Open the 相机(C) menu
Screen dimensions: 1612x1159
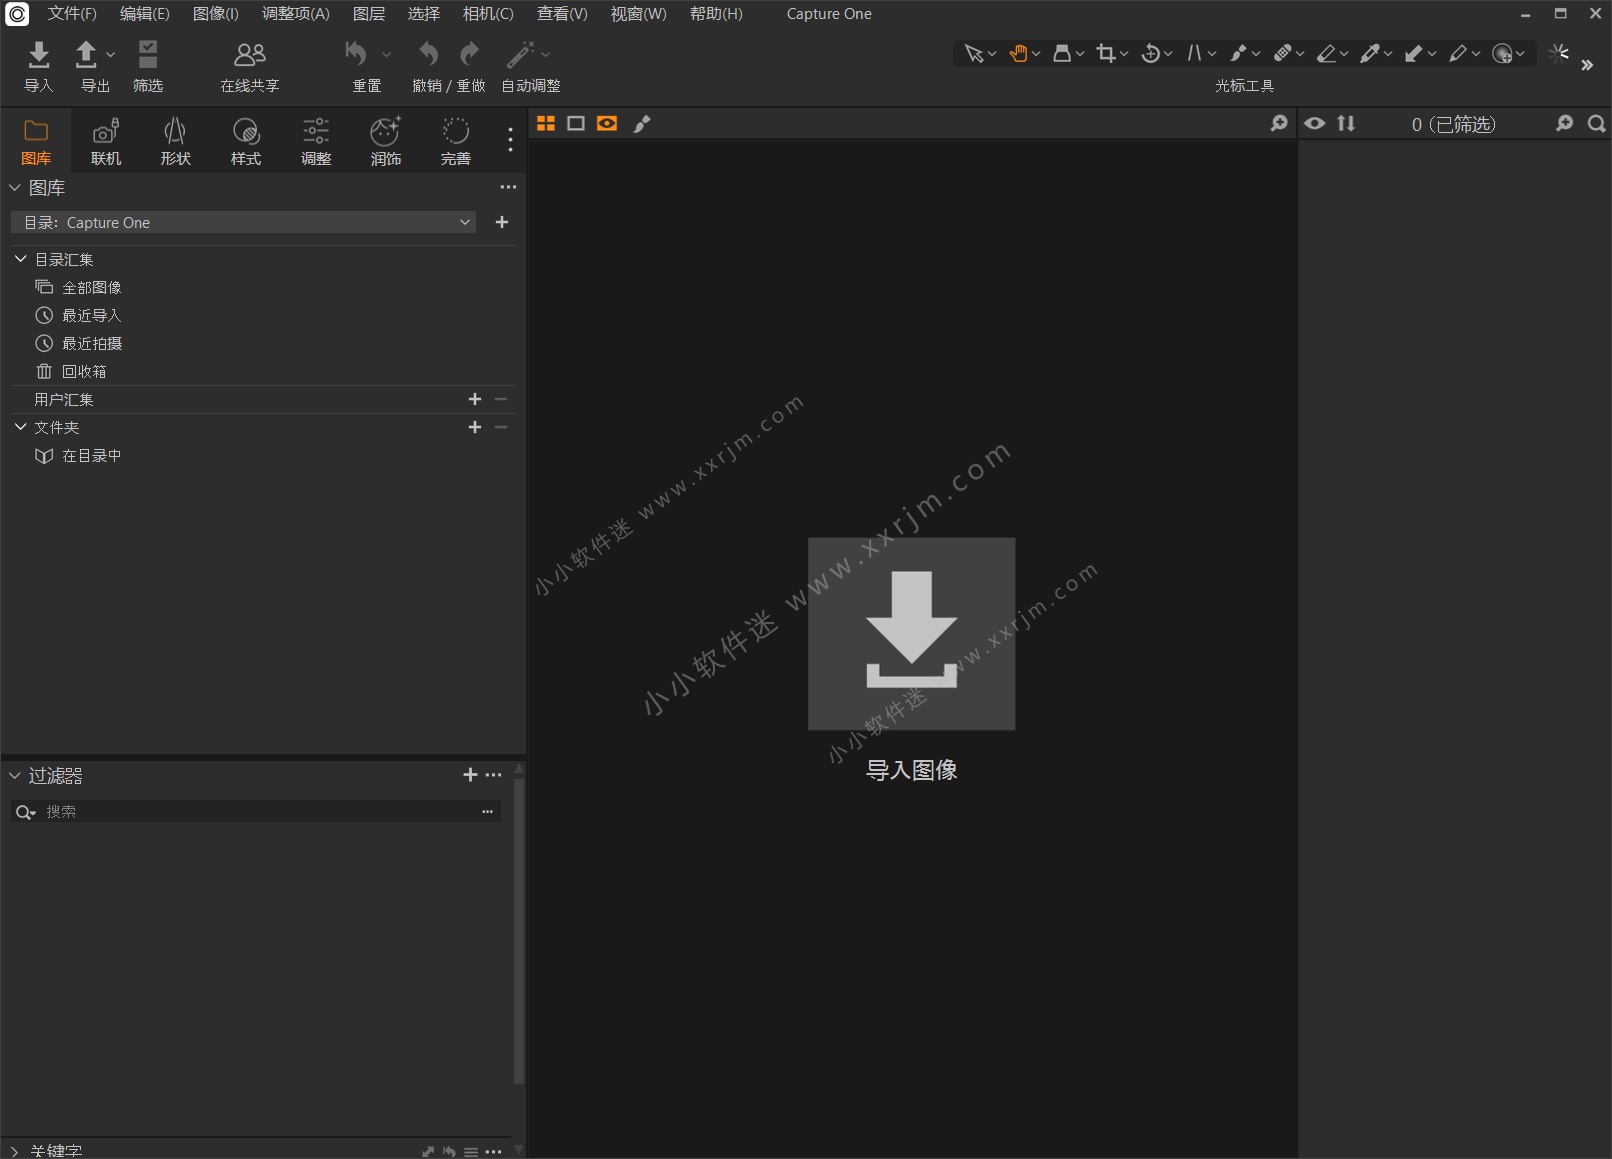pyautogui.click(x=487, y=14)
